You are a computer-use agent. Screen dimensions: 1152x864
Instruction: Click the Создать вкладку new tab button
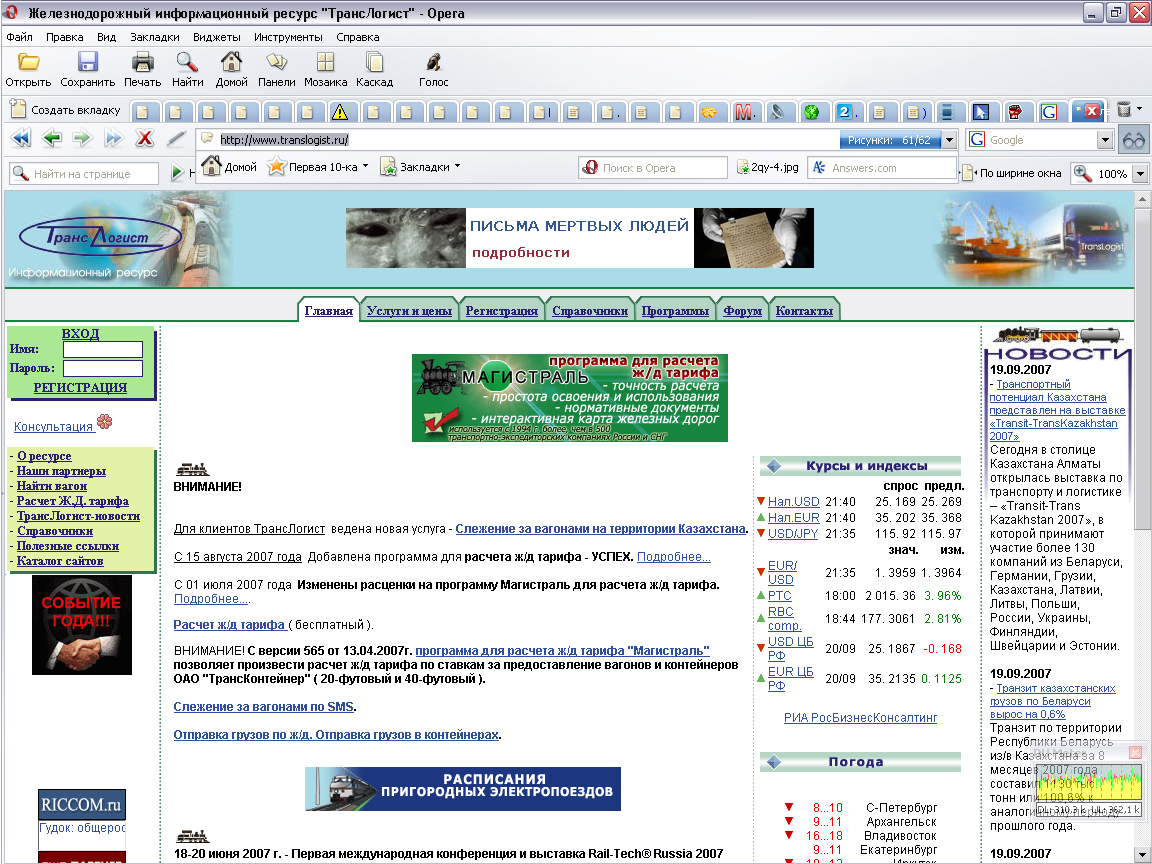tap(65, 109)
